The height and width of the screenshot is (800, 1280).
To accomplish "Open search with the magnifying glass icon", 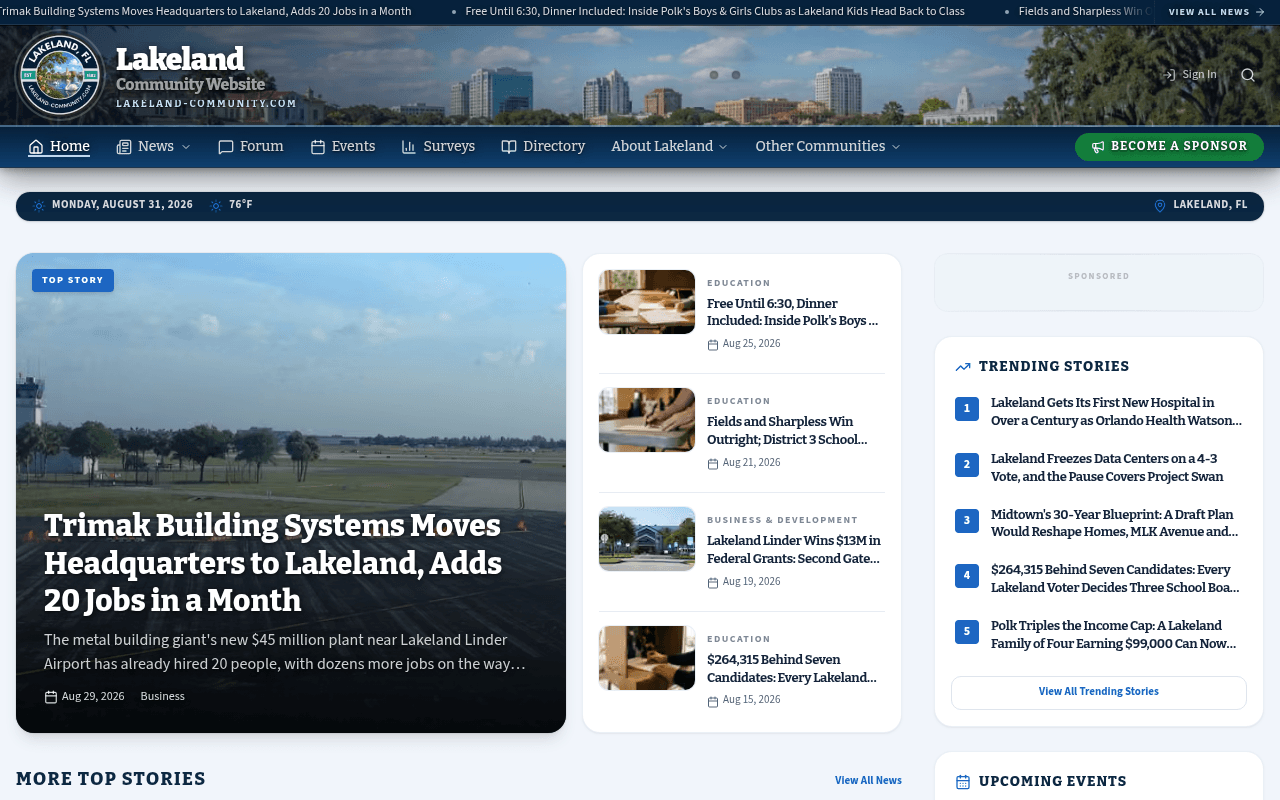I will point(1248,75).
